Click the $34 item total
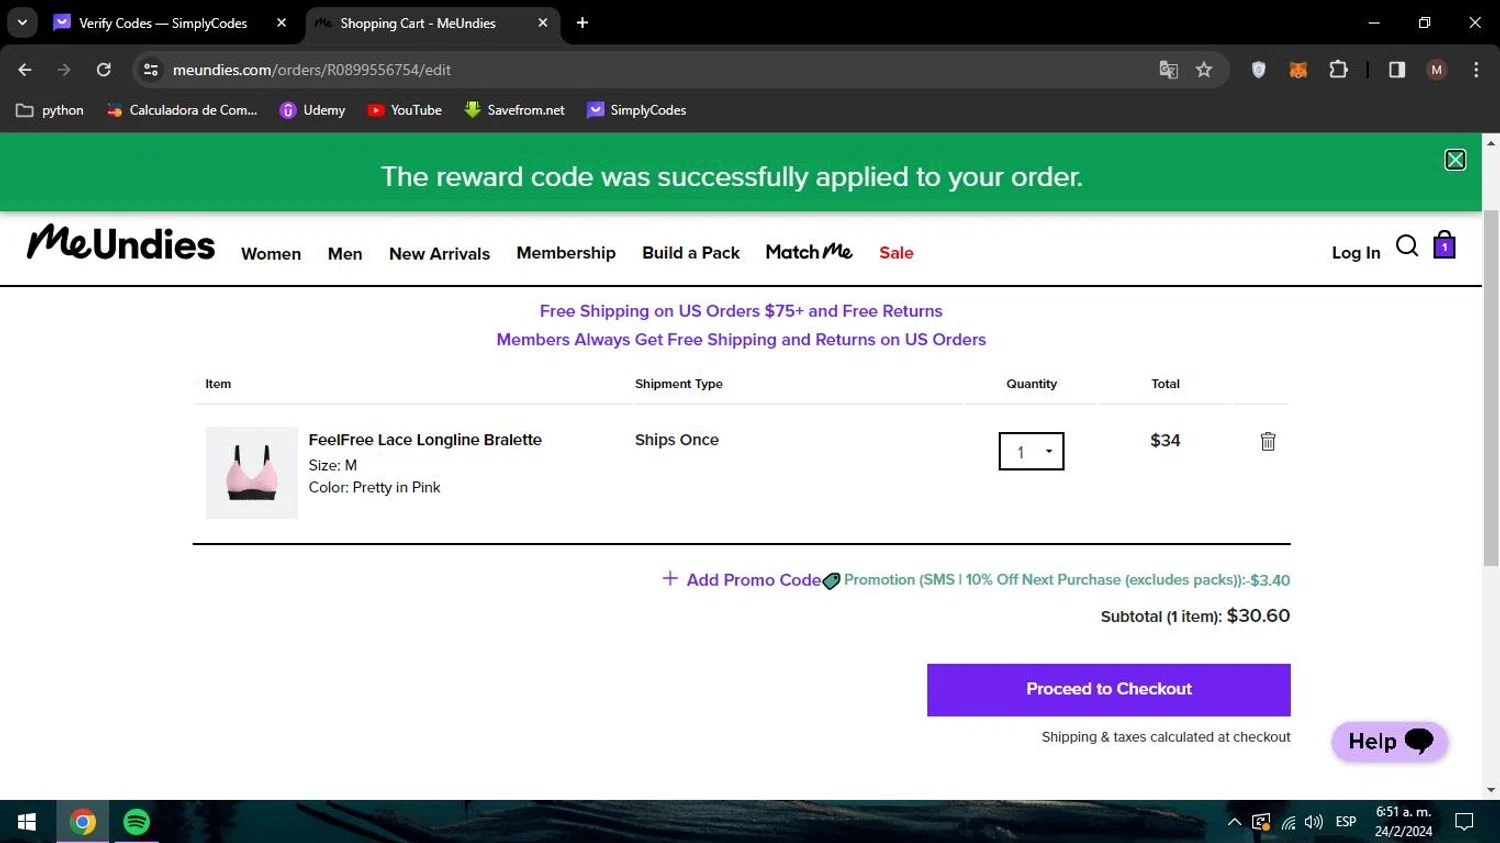This screenshot has height=843, width=1500. tap(1165, 440)
